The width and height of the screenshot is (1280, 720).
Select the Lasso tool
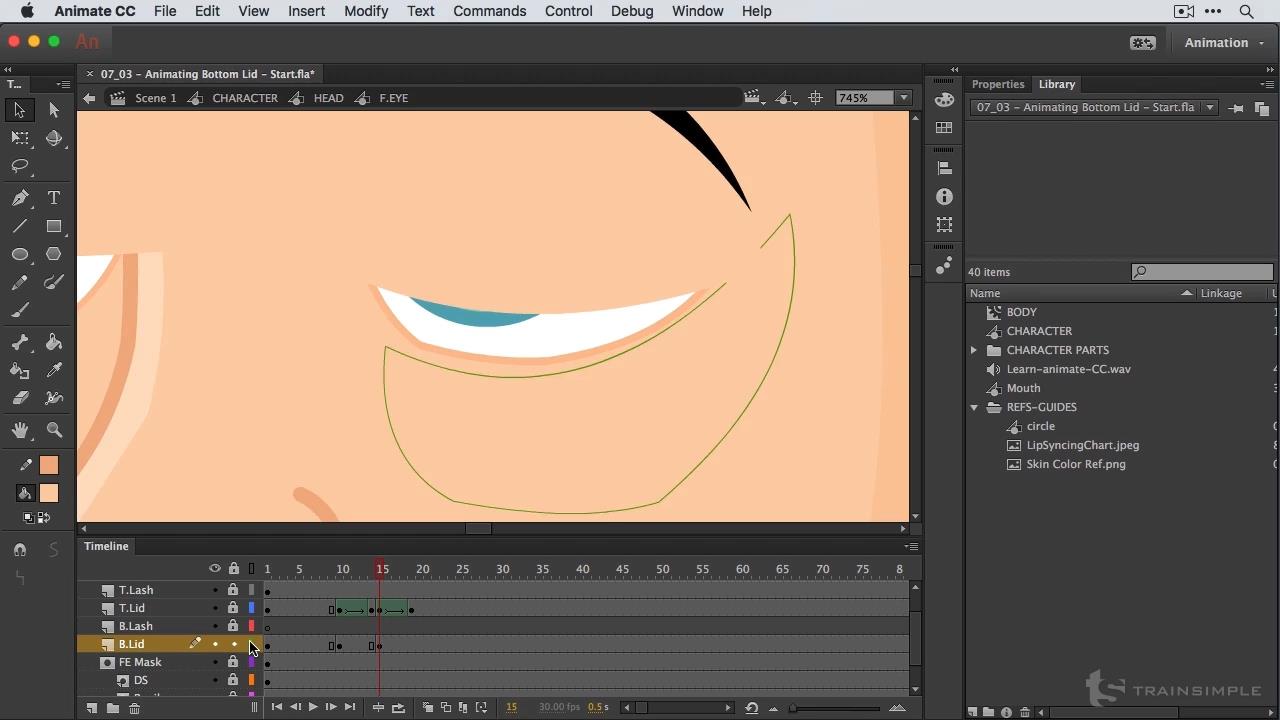pyautogui.click(x=20, y=166)
